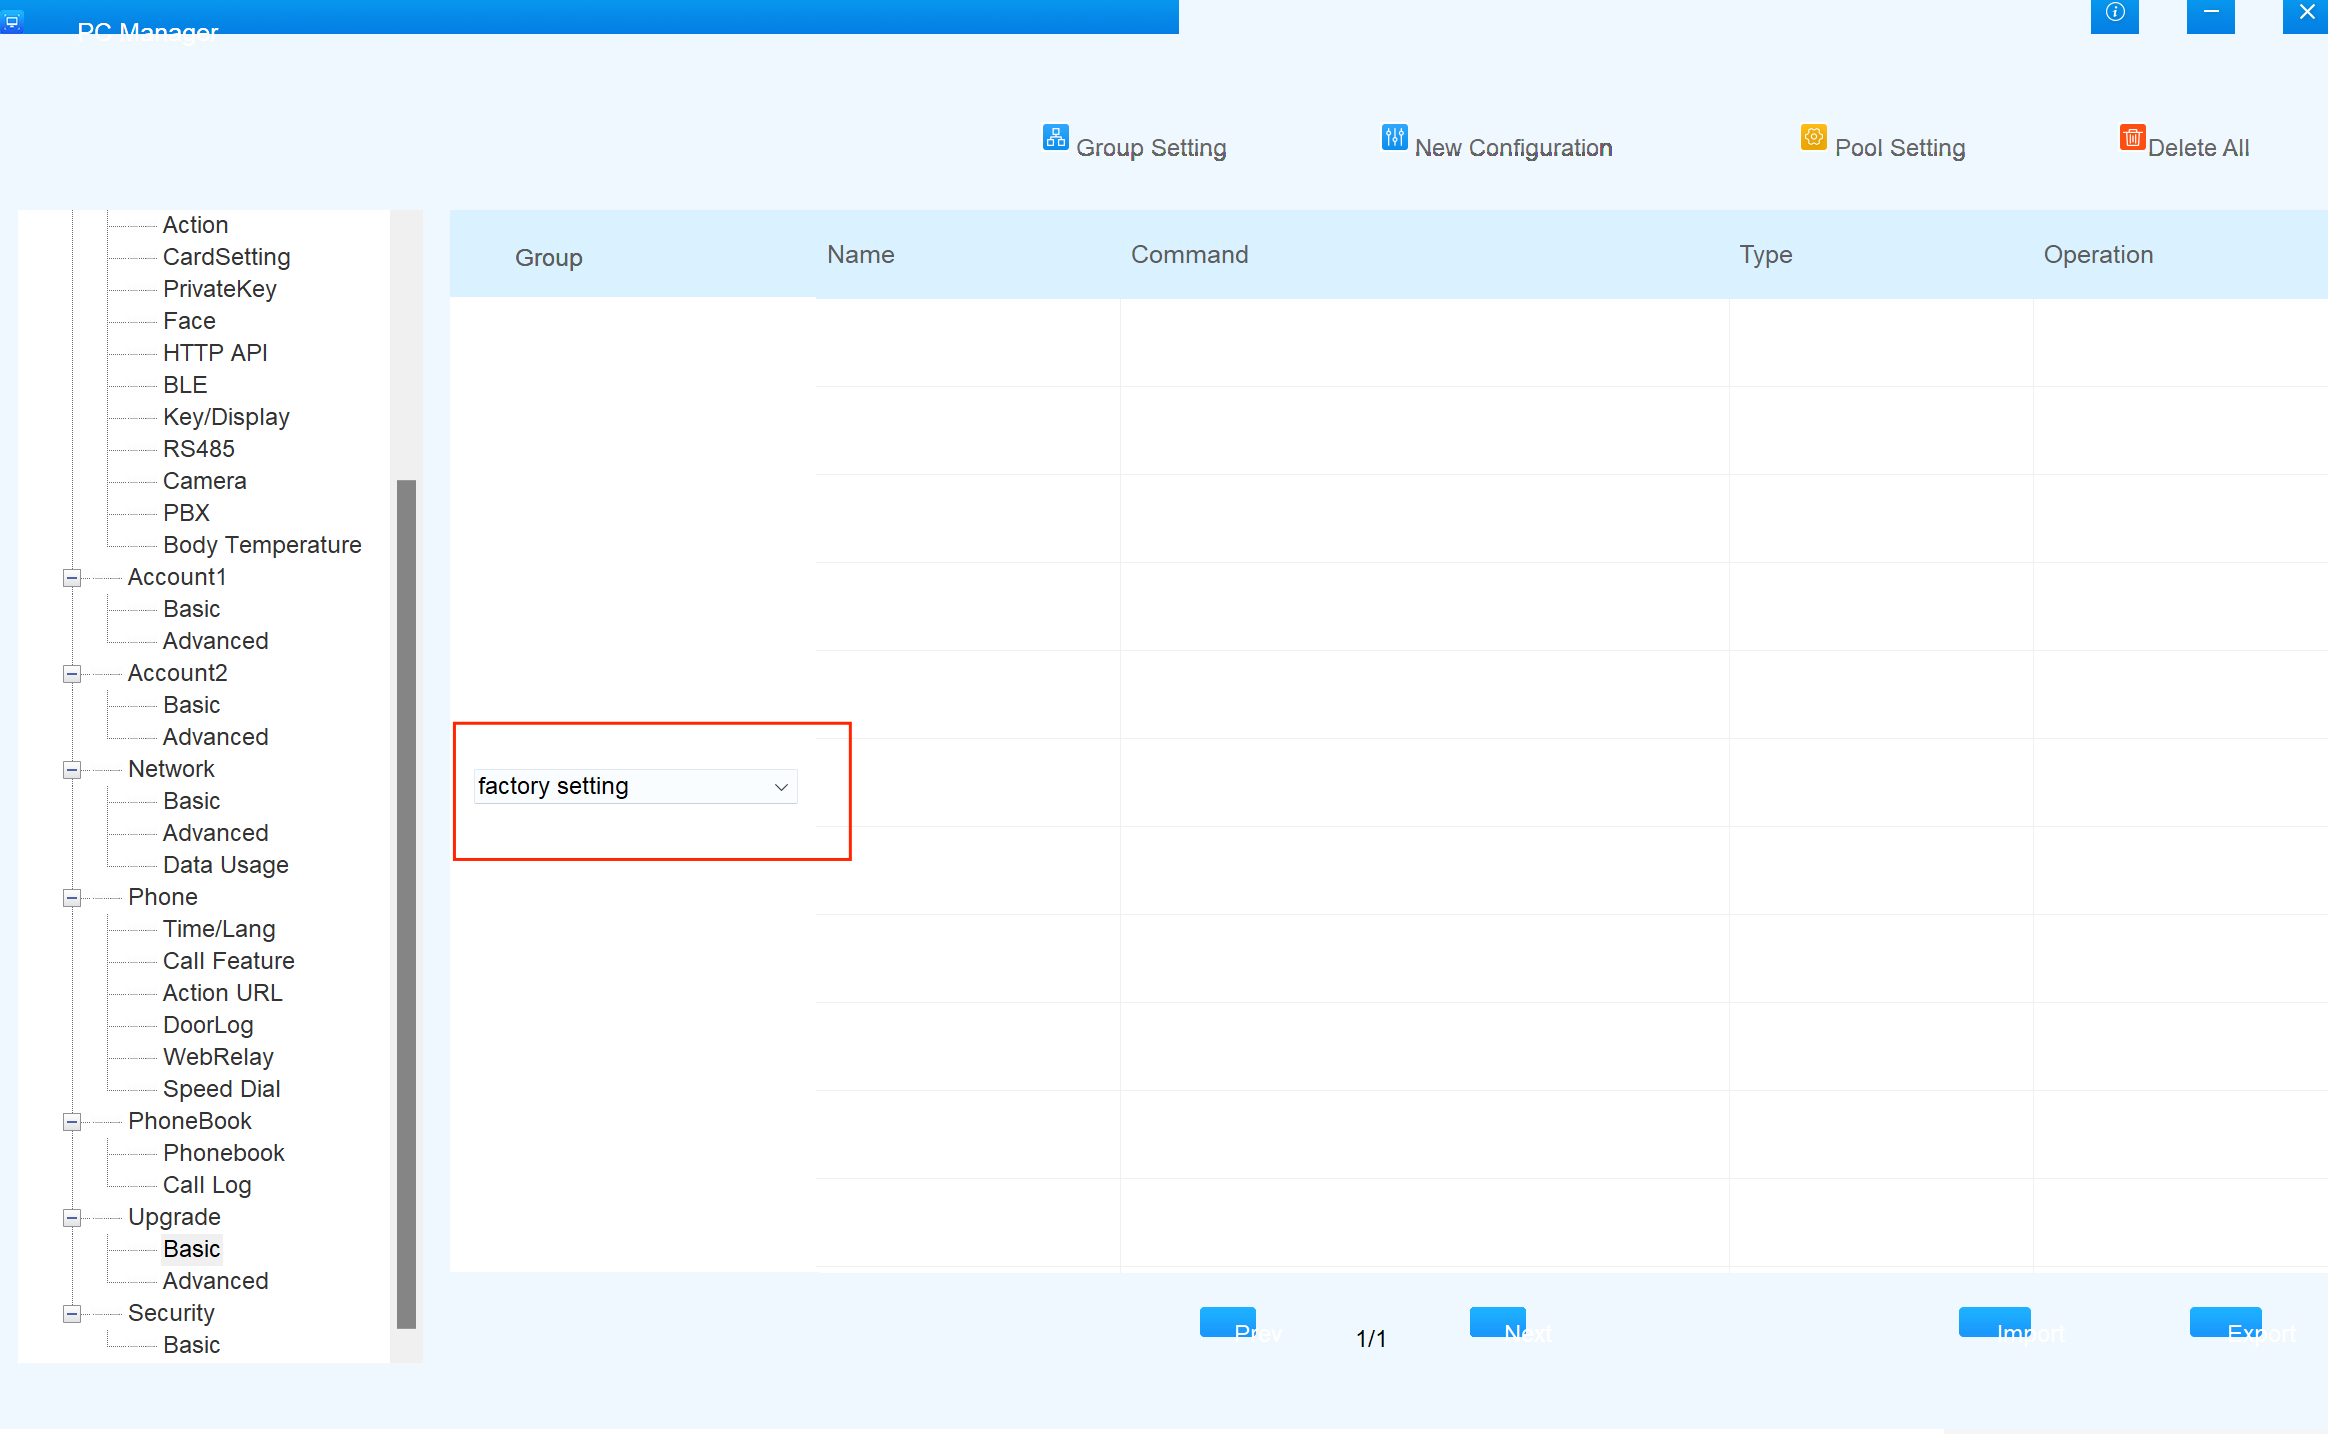Select Key/Display in the tree
The height and width of the screenshot is (1434, 2328).
[x=226, y=417]
